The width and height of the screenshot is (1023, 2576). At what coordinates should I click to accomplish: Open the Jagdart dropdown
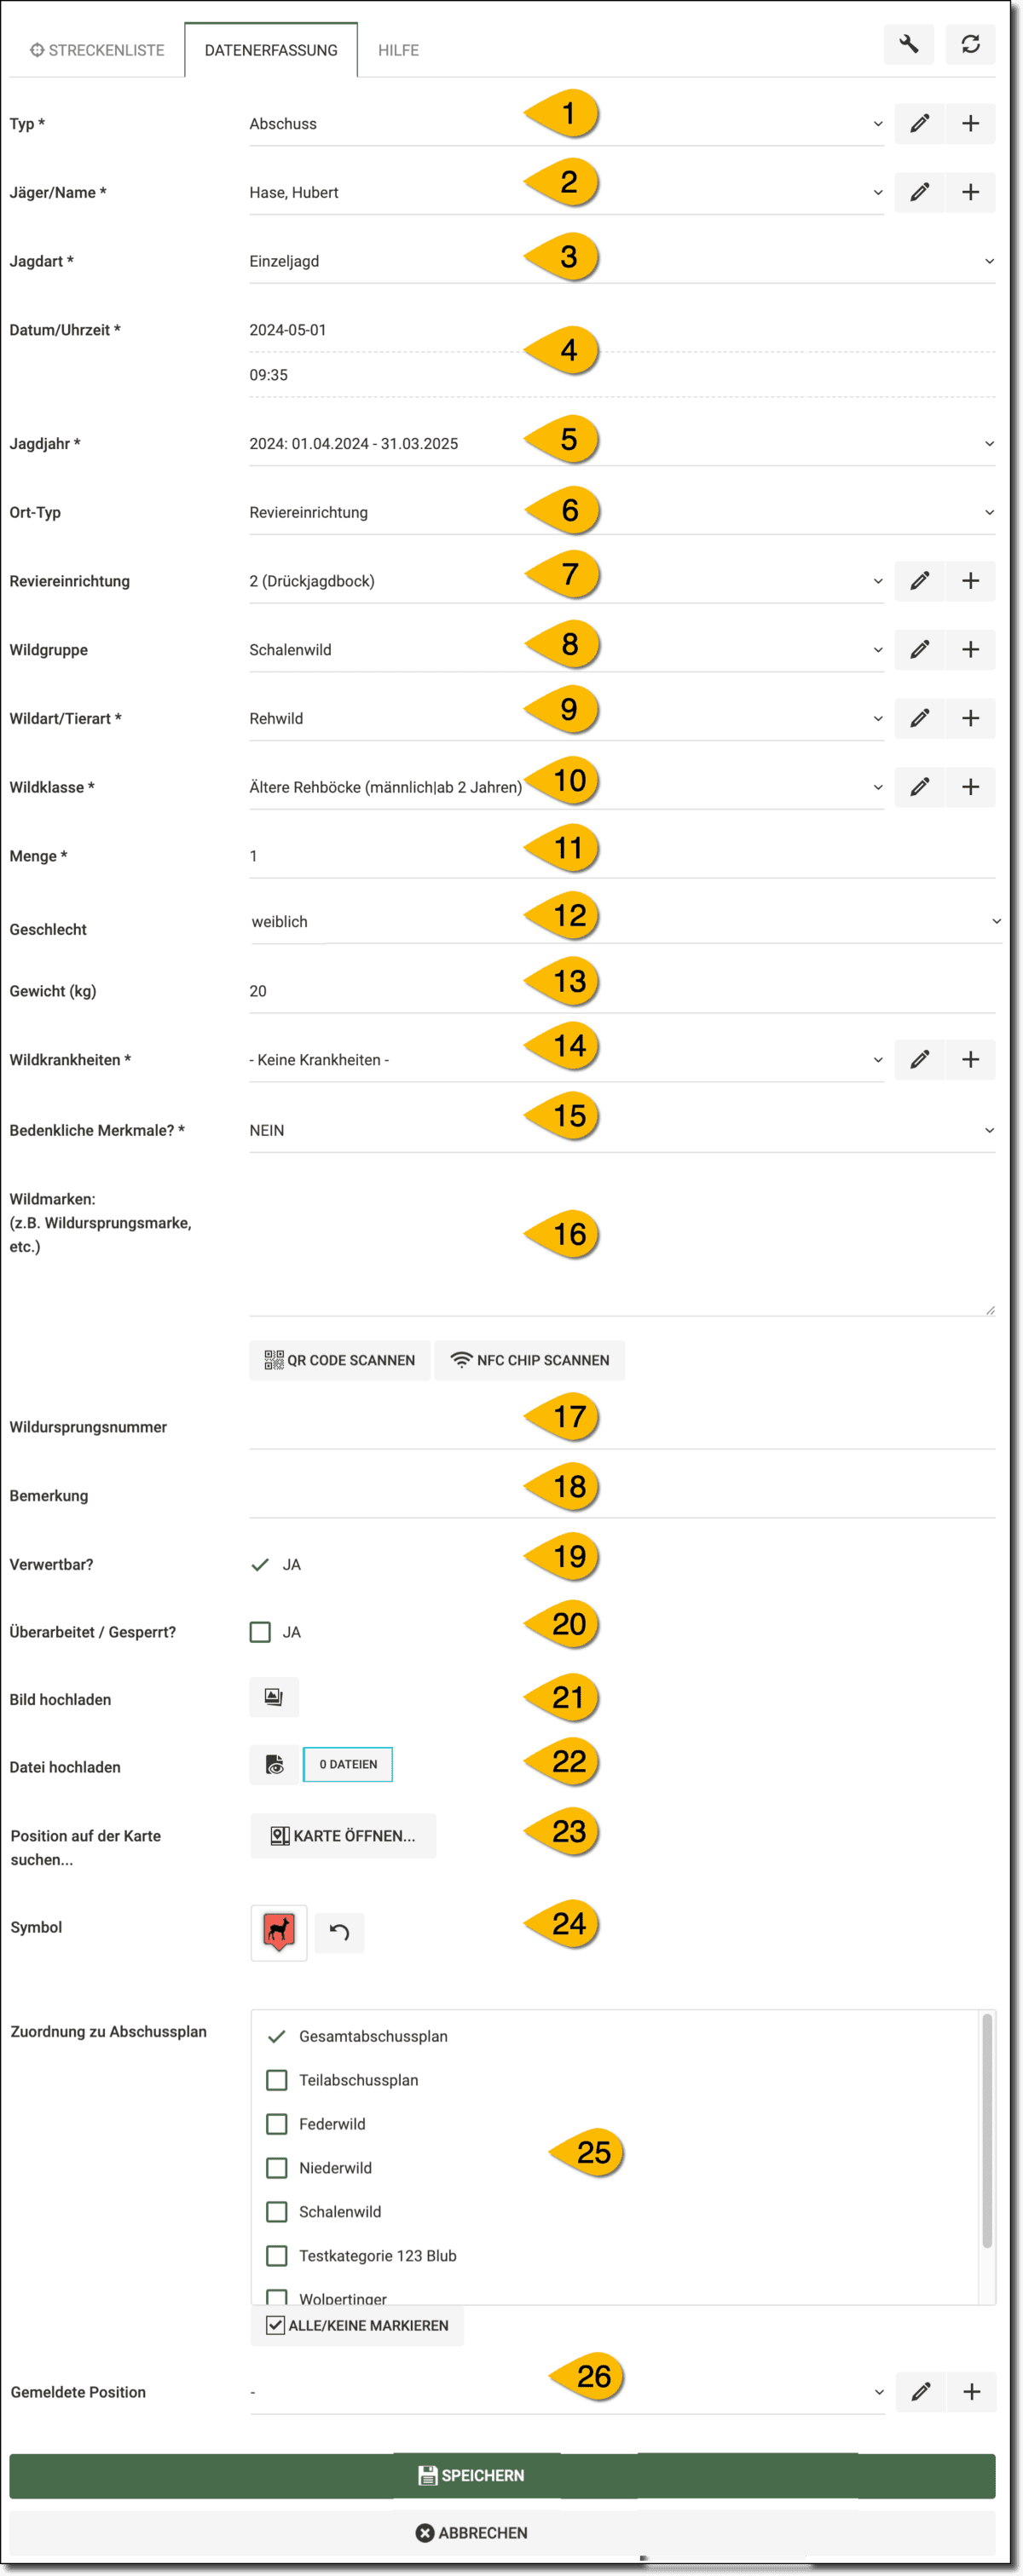coord(620,261)
